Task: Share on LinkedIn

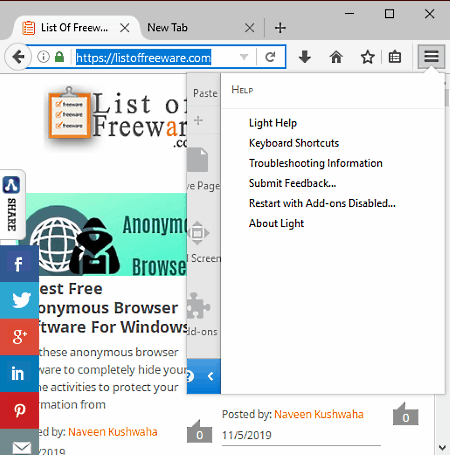Action: pyautogui.click(x=19, y=374)
